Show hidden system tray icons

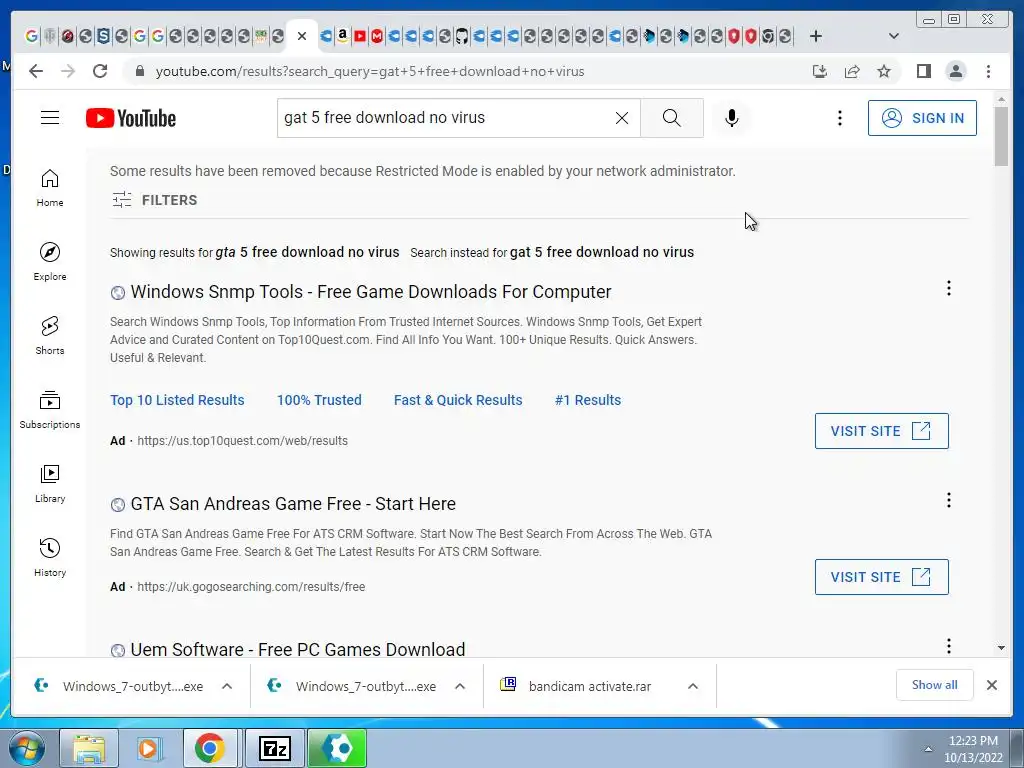click(927, 749)
